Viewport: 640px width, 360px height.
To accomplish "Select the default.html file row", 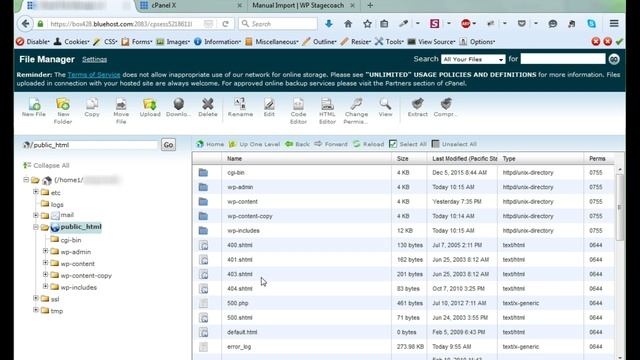I will (x=403, y=332).
